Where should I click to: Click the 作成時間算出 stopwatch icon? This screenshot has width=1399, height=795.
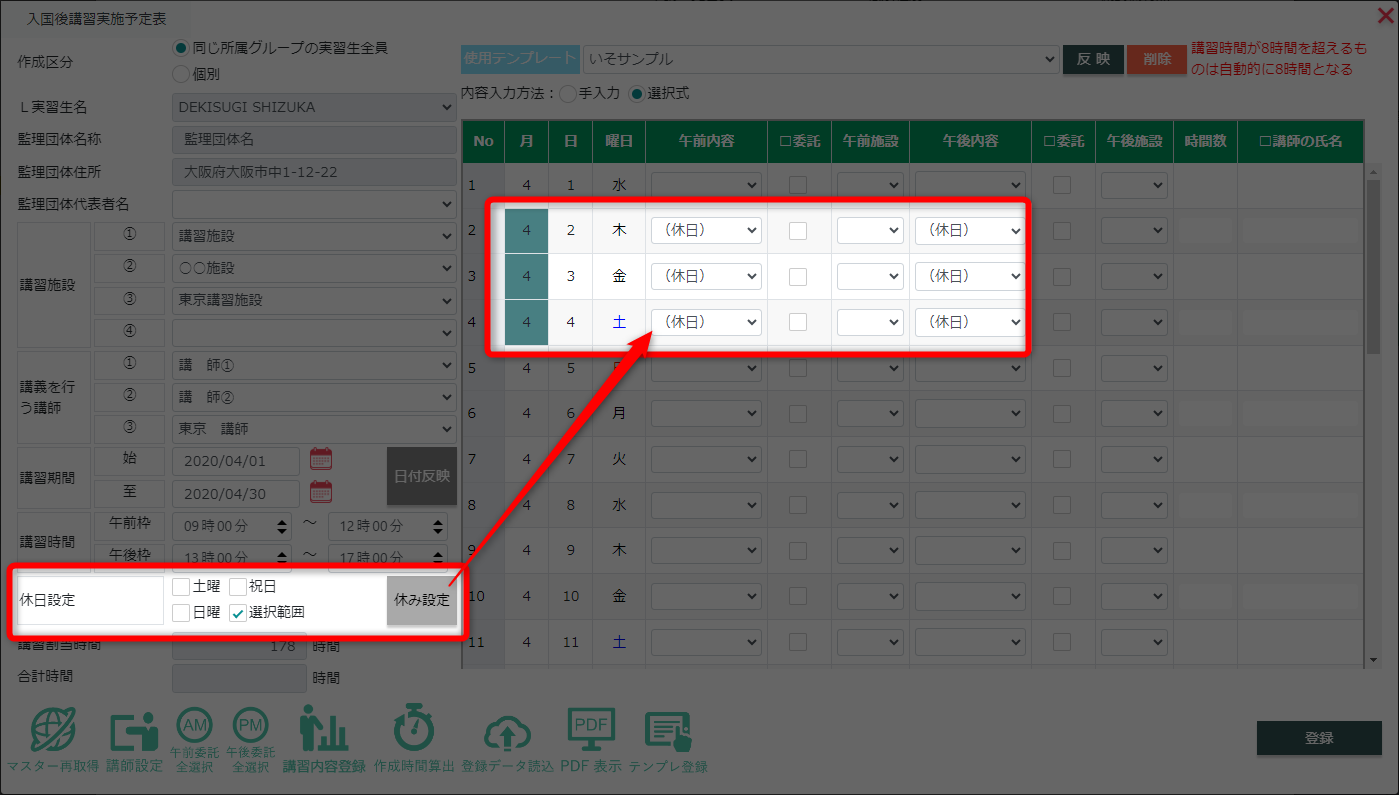(414, 732)
